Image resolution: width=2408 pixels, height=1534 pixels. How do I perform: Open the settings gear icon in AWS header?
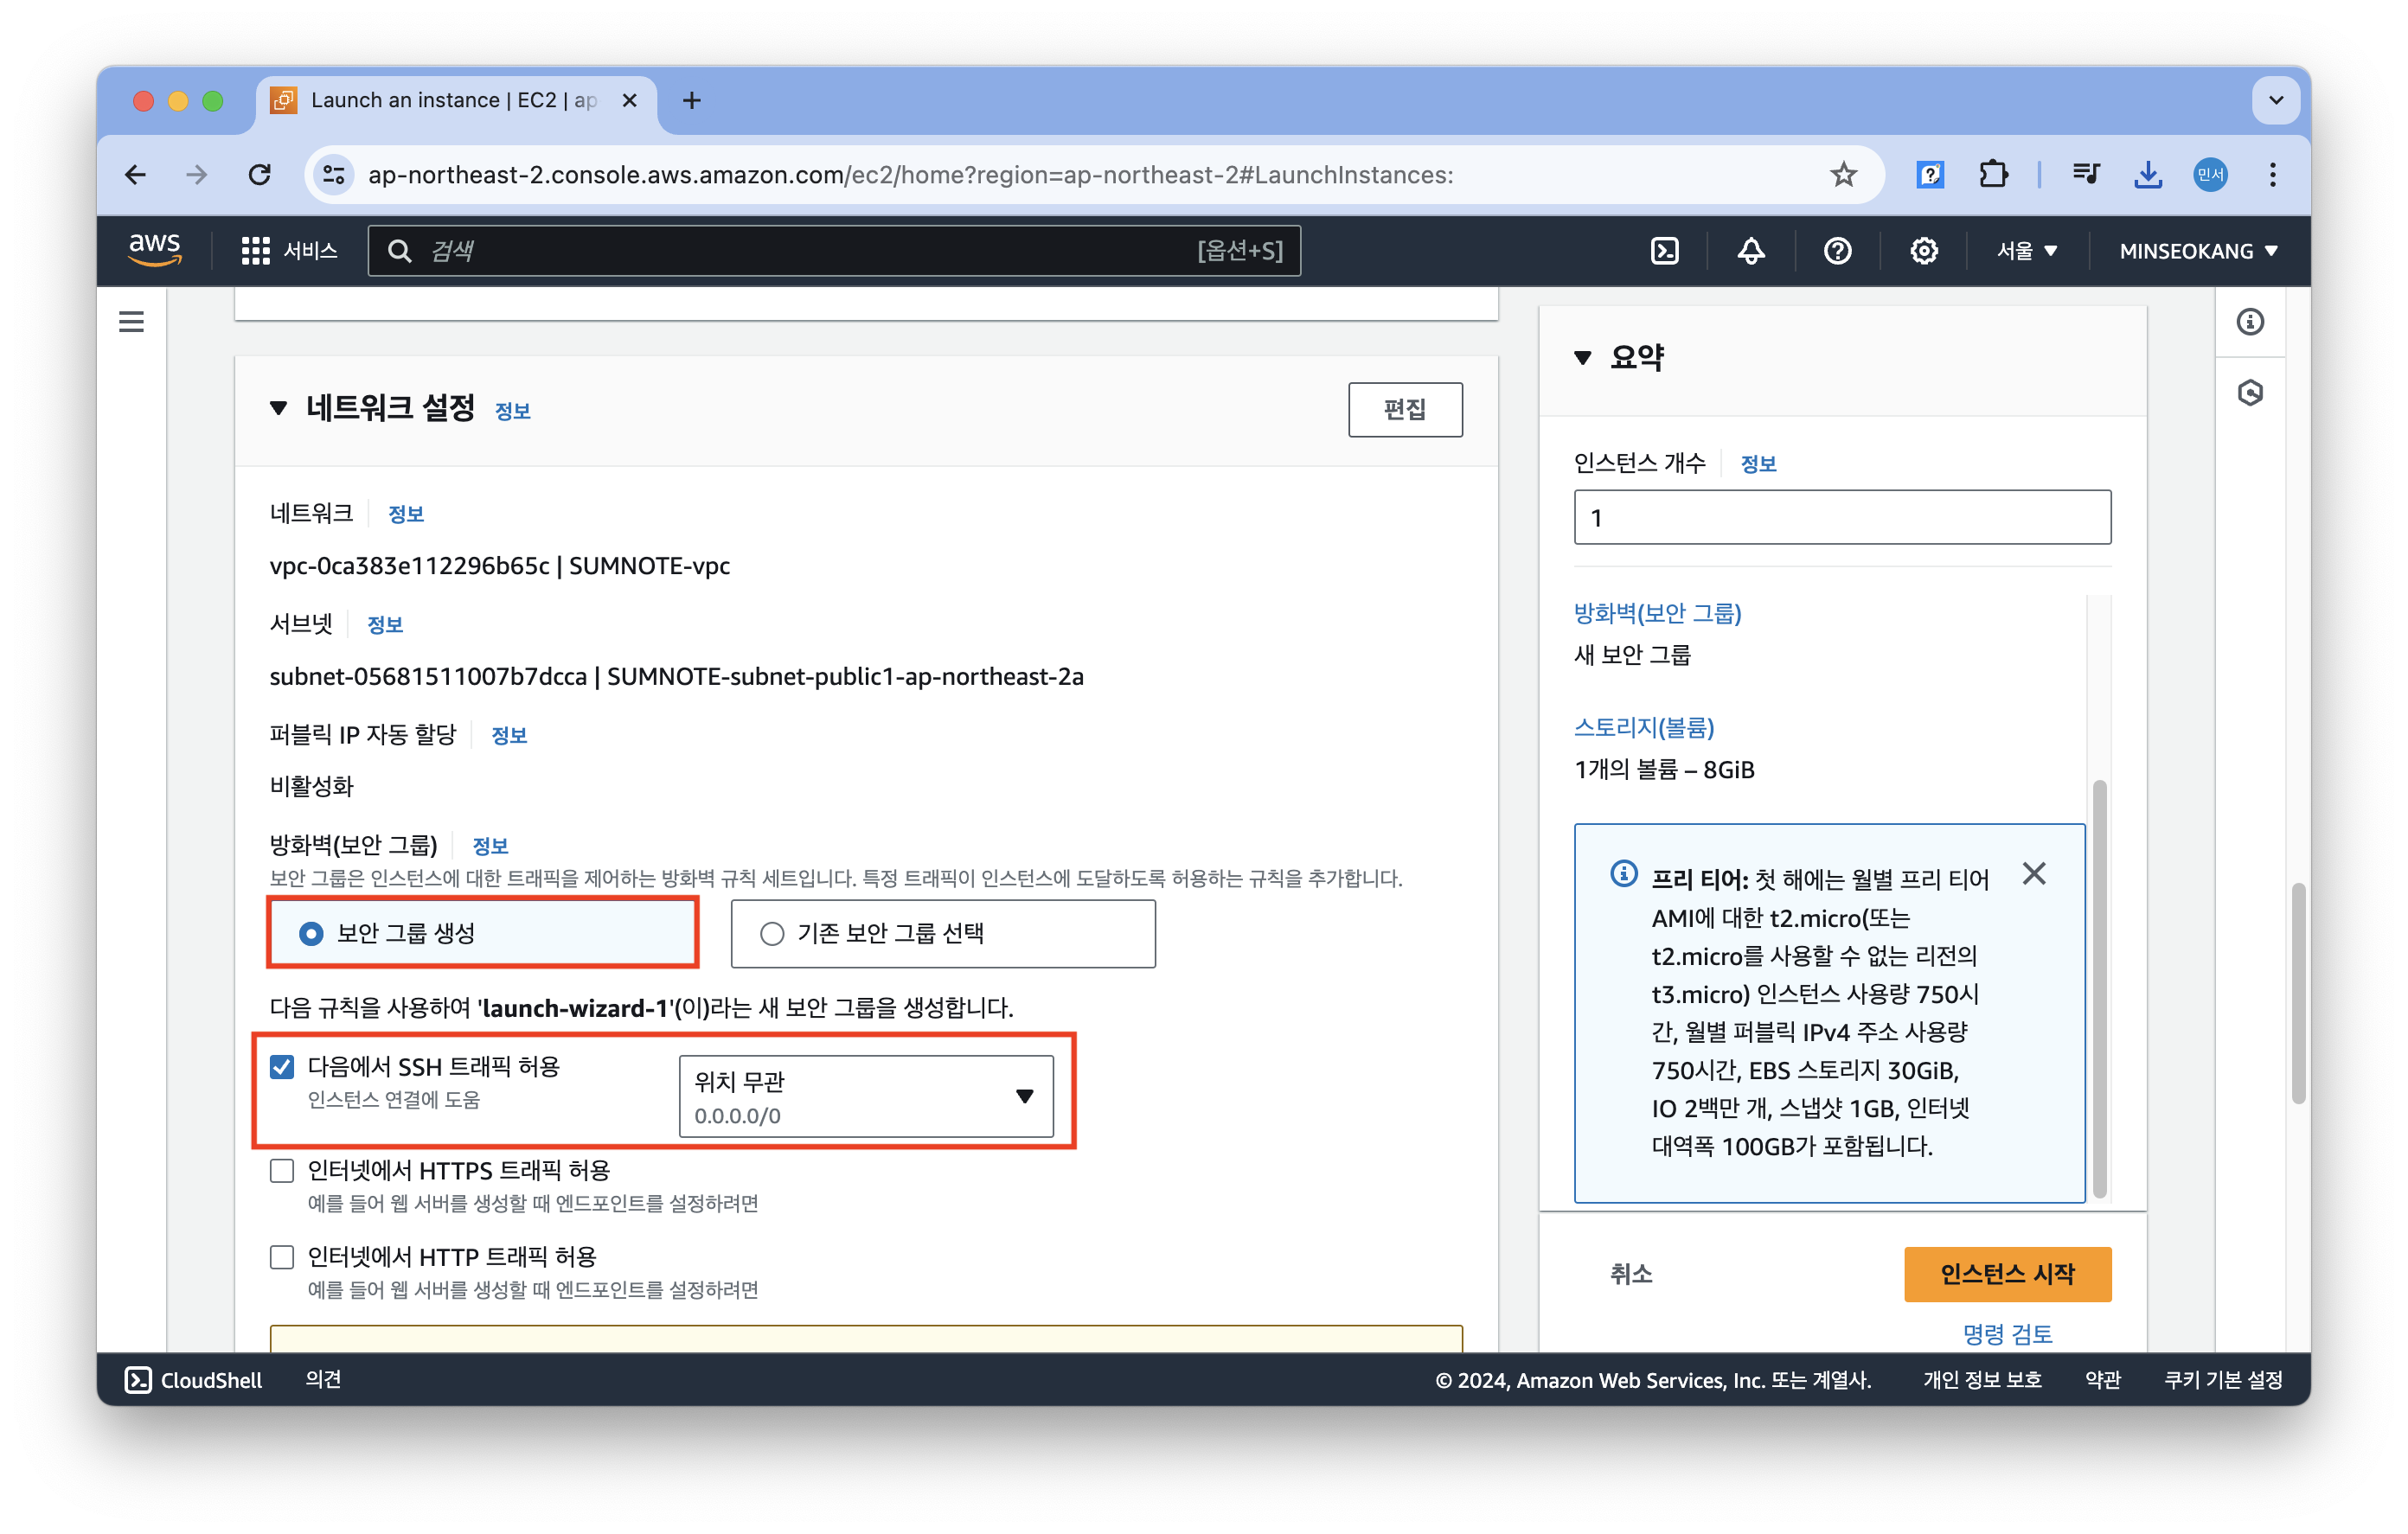(x=1923, y=251)
